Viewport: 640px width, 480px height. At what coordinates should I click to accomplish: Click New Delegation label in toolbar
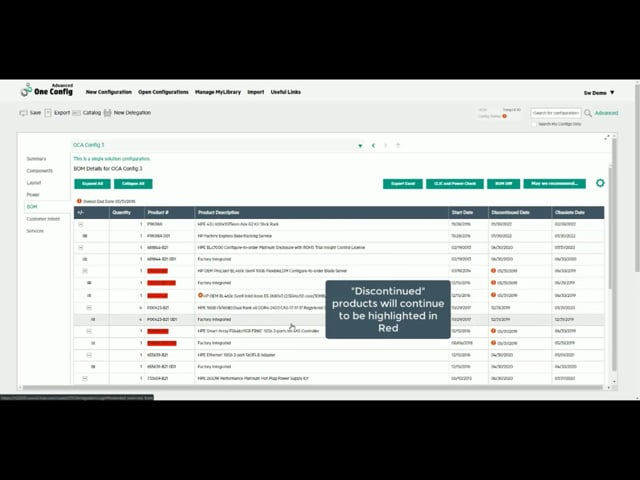pyautogui.click(x=132, y=113)
